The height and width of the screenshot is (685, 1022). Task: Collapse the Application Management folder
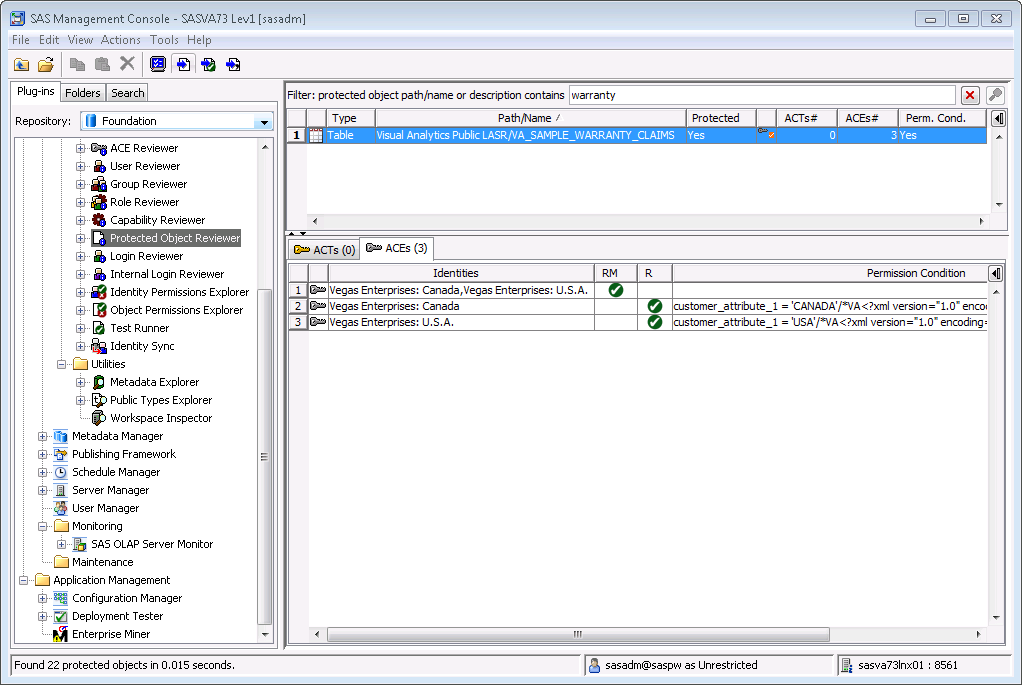point(23,580)
